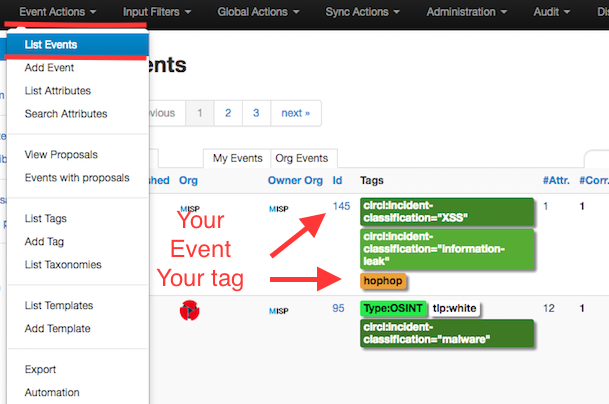Click the orange hophop tag

pos(380,283)
